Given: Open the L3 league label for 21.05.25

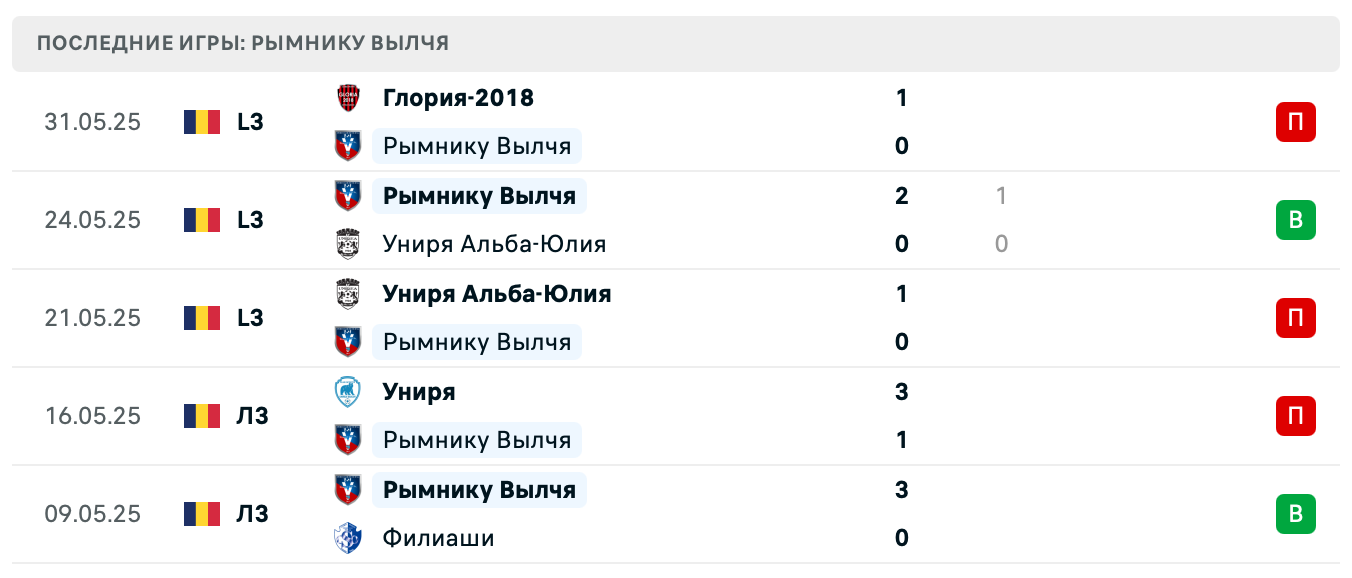Looking at the screenshot, I should 253,318.
